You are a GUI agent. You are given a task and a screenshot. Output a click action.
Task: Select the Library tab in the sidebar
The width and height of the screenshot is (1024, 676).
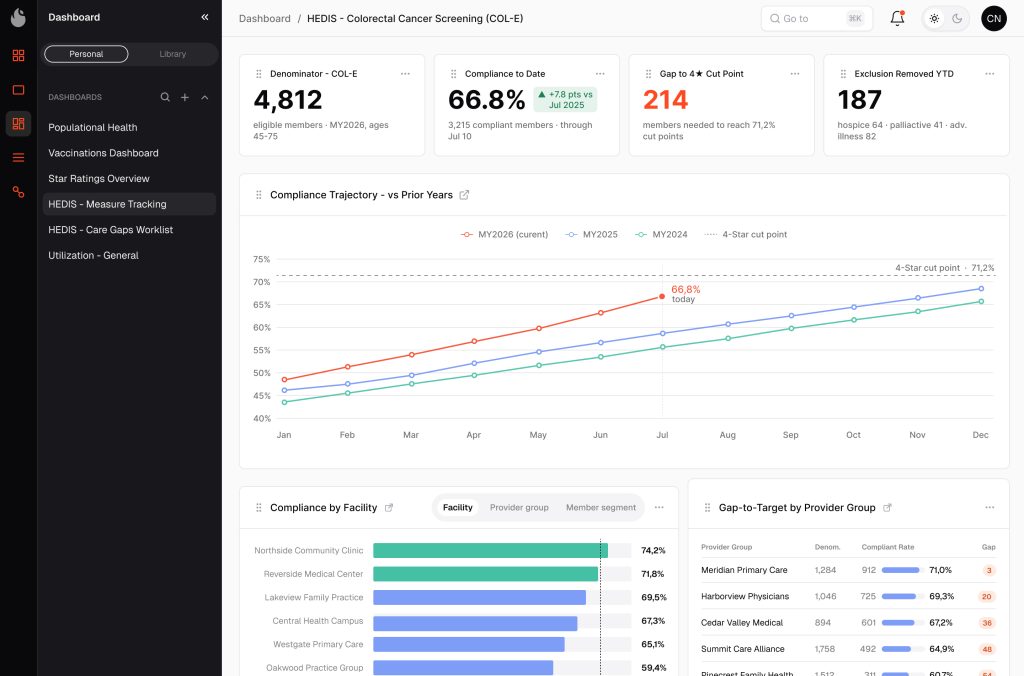(x=172, y=54)
